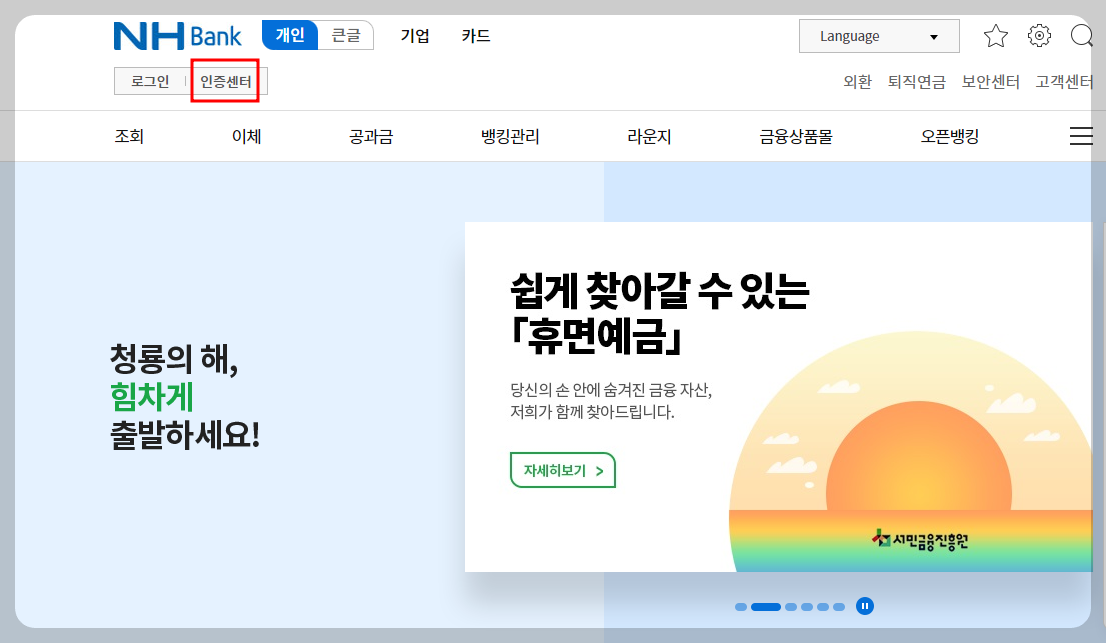Pause the banner slideshow
1106x643 pixels.
pyautogui.click(x=864, y=605)
